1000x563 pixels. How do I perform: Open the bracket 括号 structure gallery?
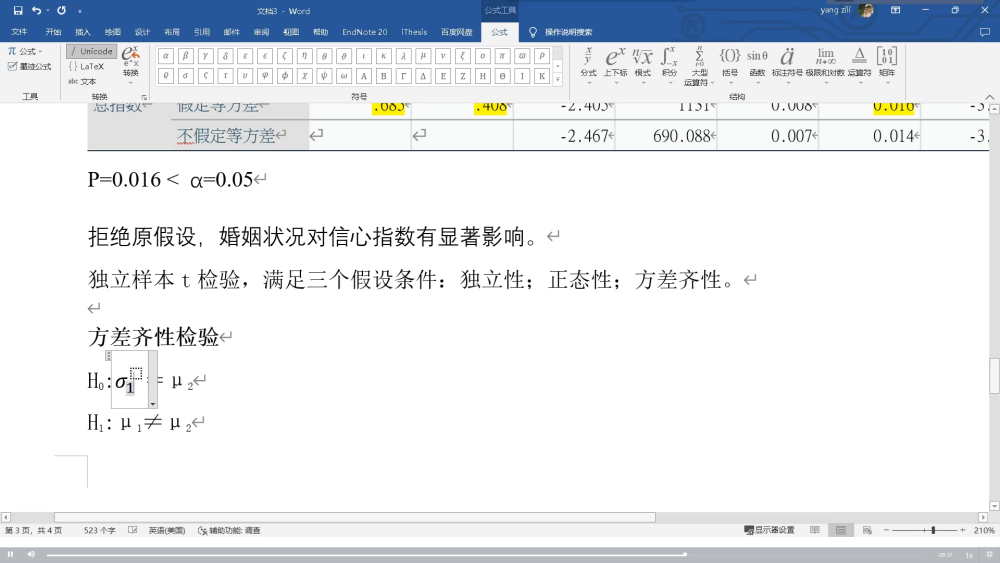pos(730,61)
